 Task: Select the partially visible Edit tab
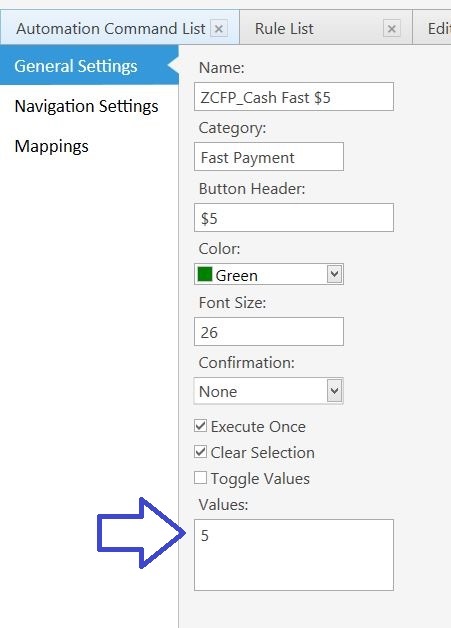click(x=437, y=28)
